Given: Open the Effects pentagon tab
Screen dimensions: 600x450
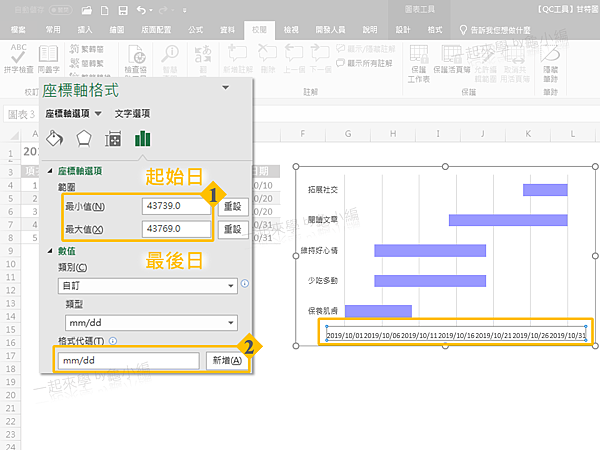Looking at the screenshot, I should click(84, 138).
